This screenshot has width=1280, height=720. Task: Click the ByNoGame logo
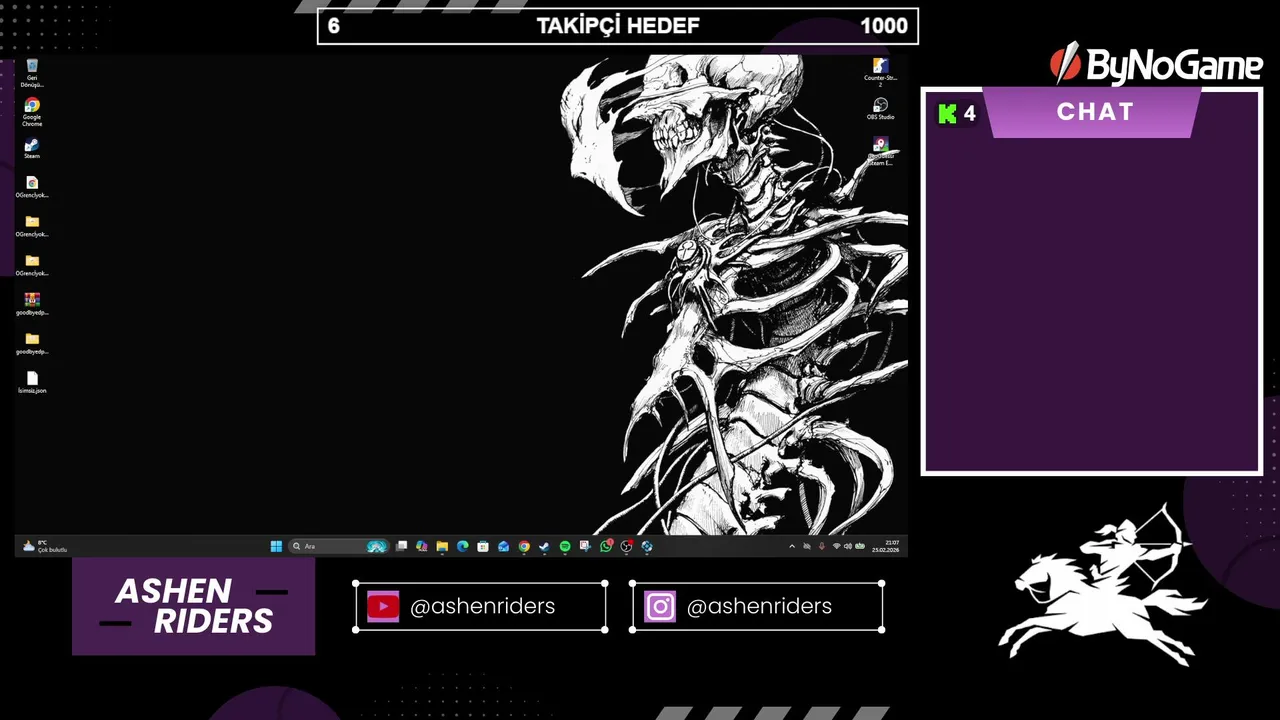1156,65
